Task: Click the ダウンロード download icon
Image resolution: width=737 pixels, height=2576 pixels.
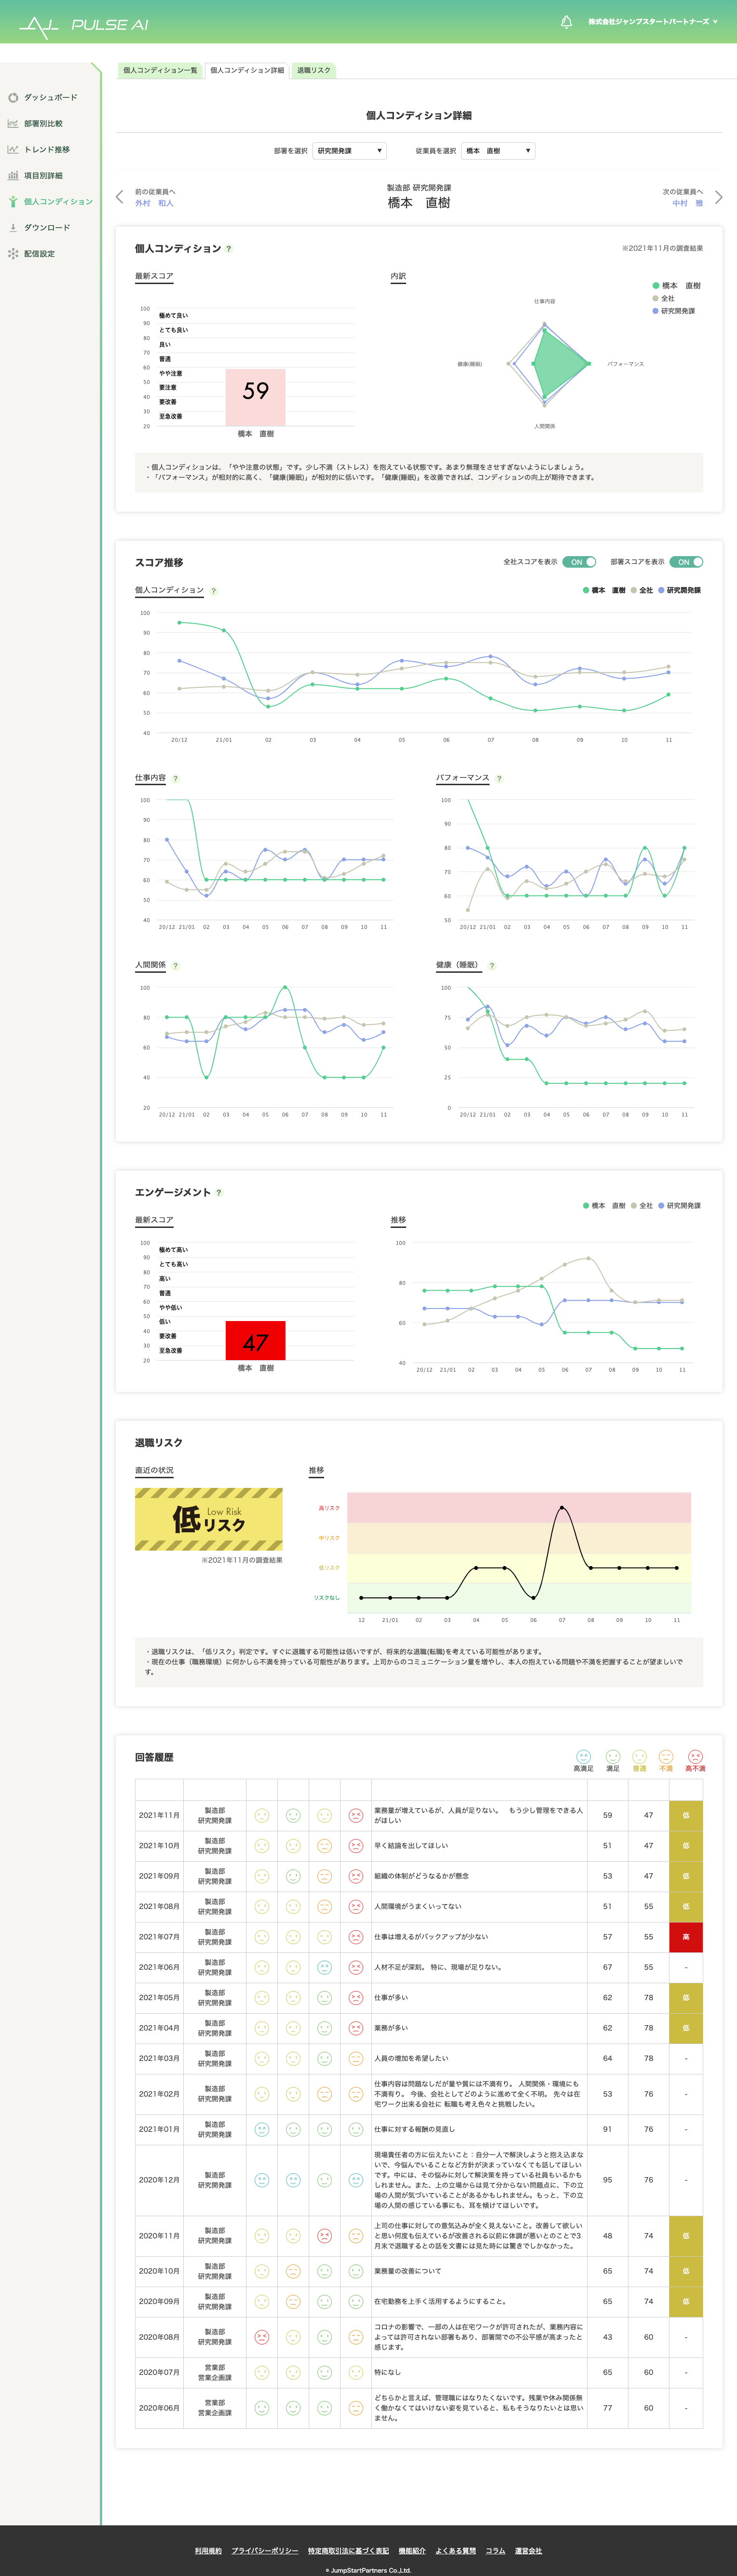Action: click(x=13, y=228)
